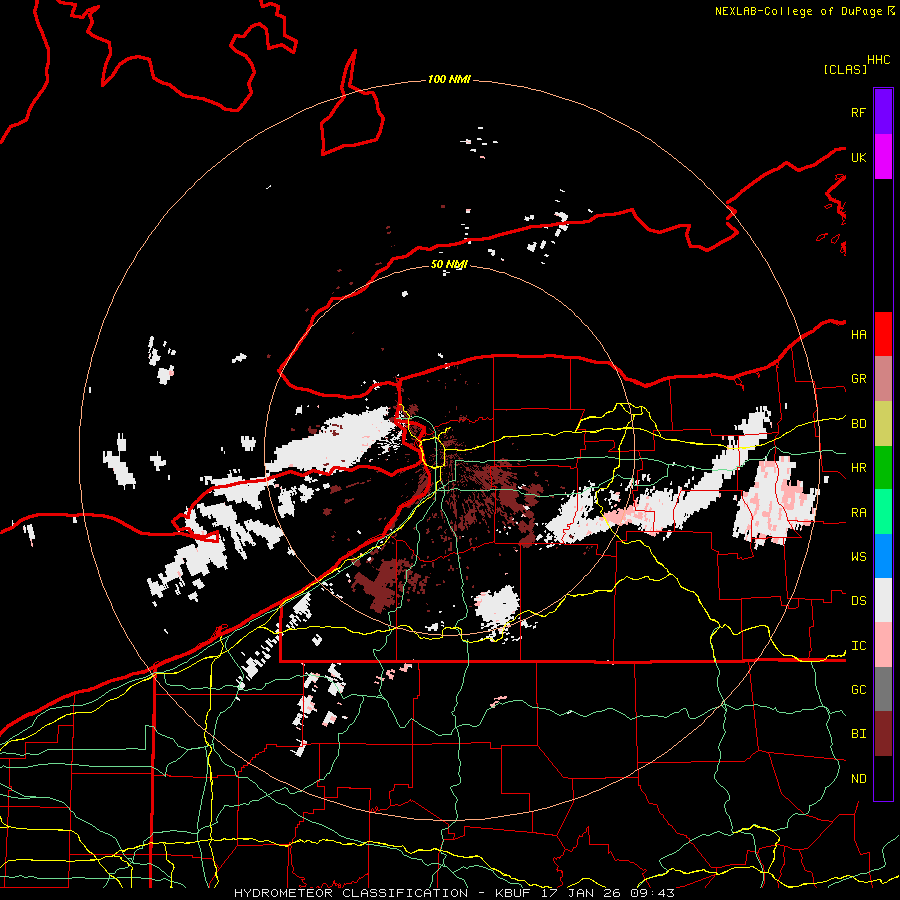Click the HA red legend swatch
900x900 pixels.
pos(883,334)
